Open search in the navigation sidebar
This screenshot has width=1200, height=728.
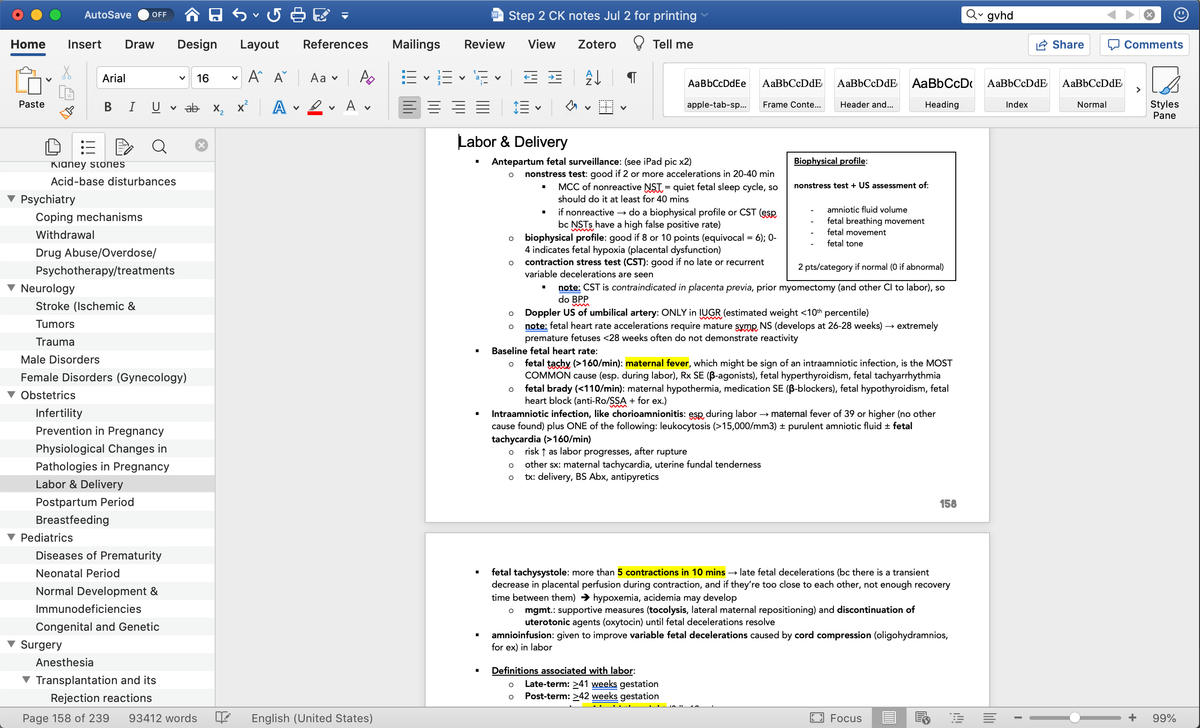(158, 146)
